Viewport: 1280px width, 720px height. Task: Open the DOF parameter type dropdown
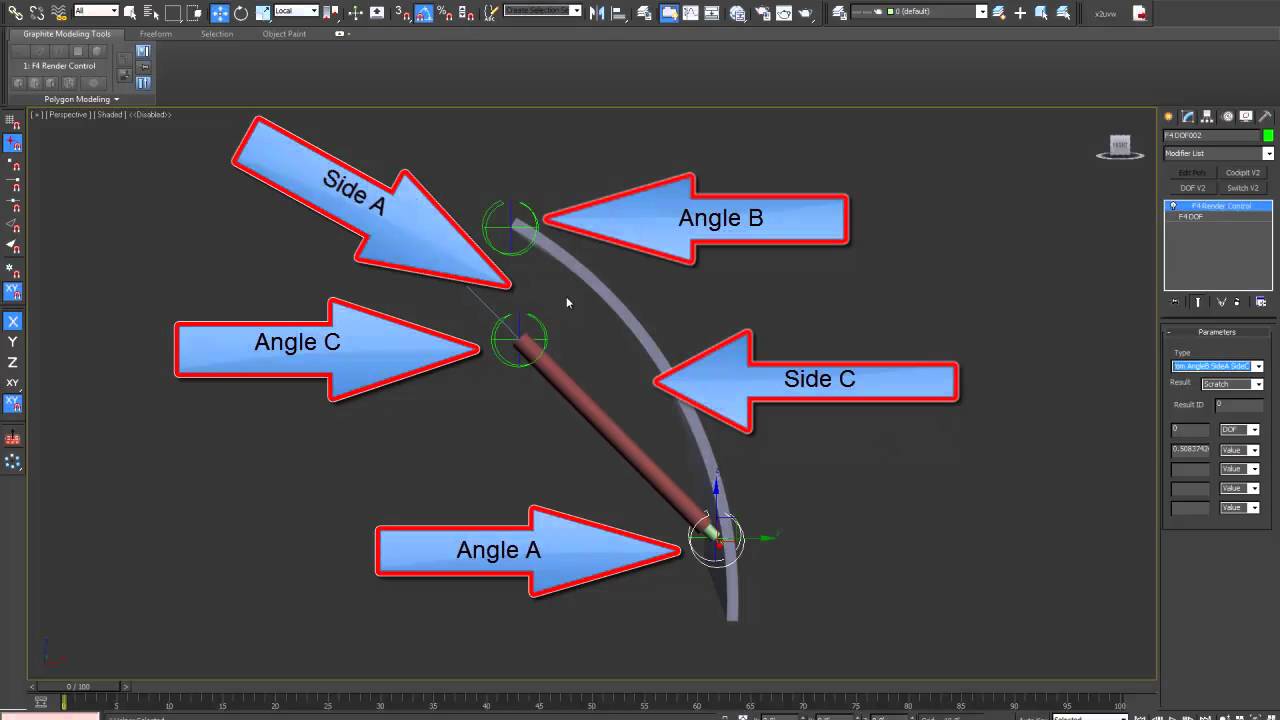click(x=1239, y=429)
